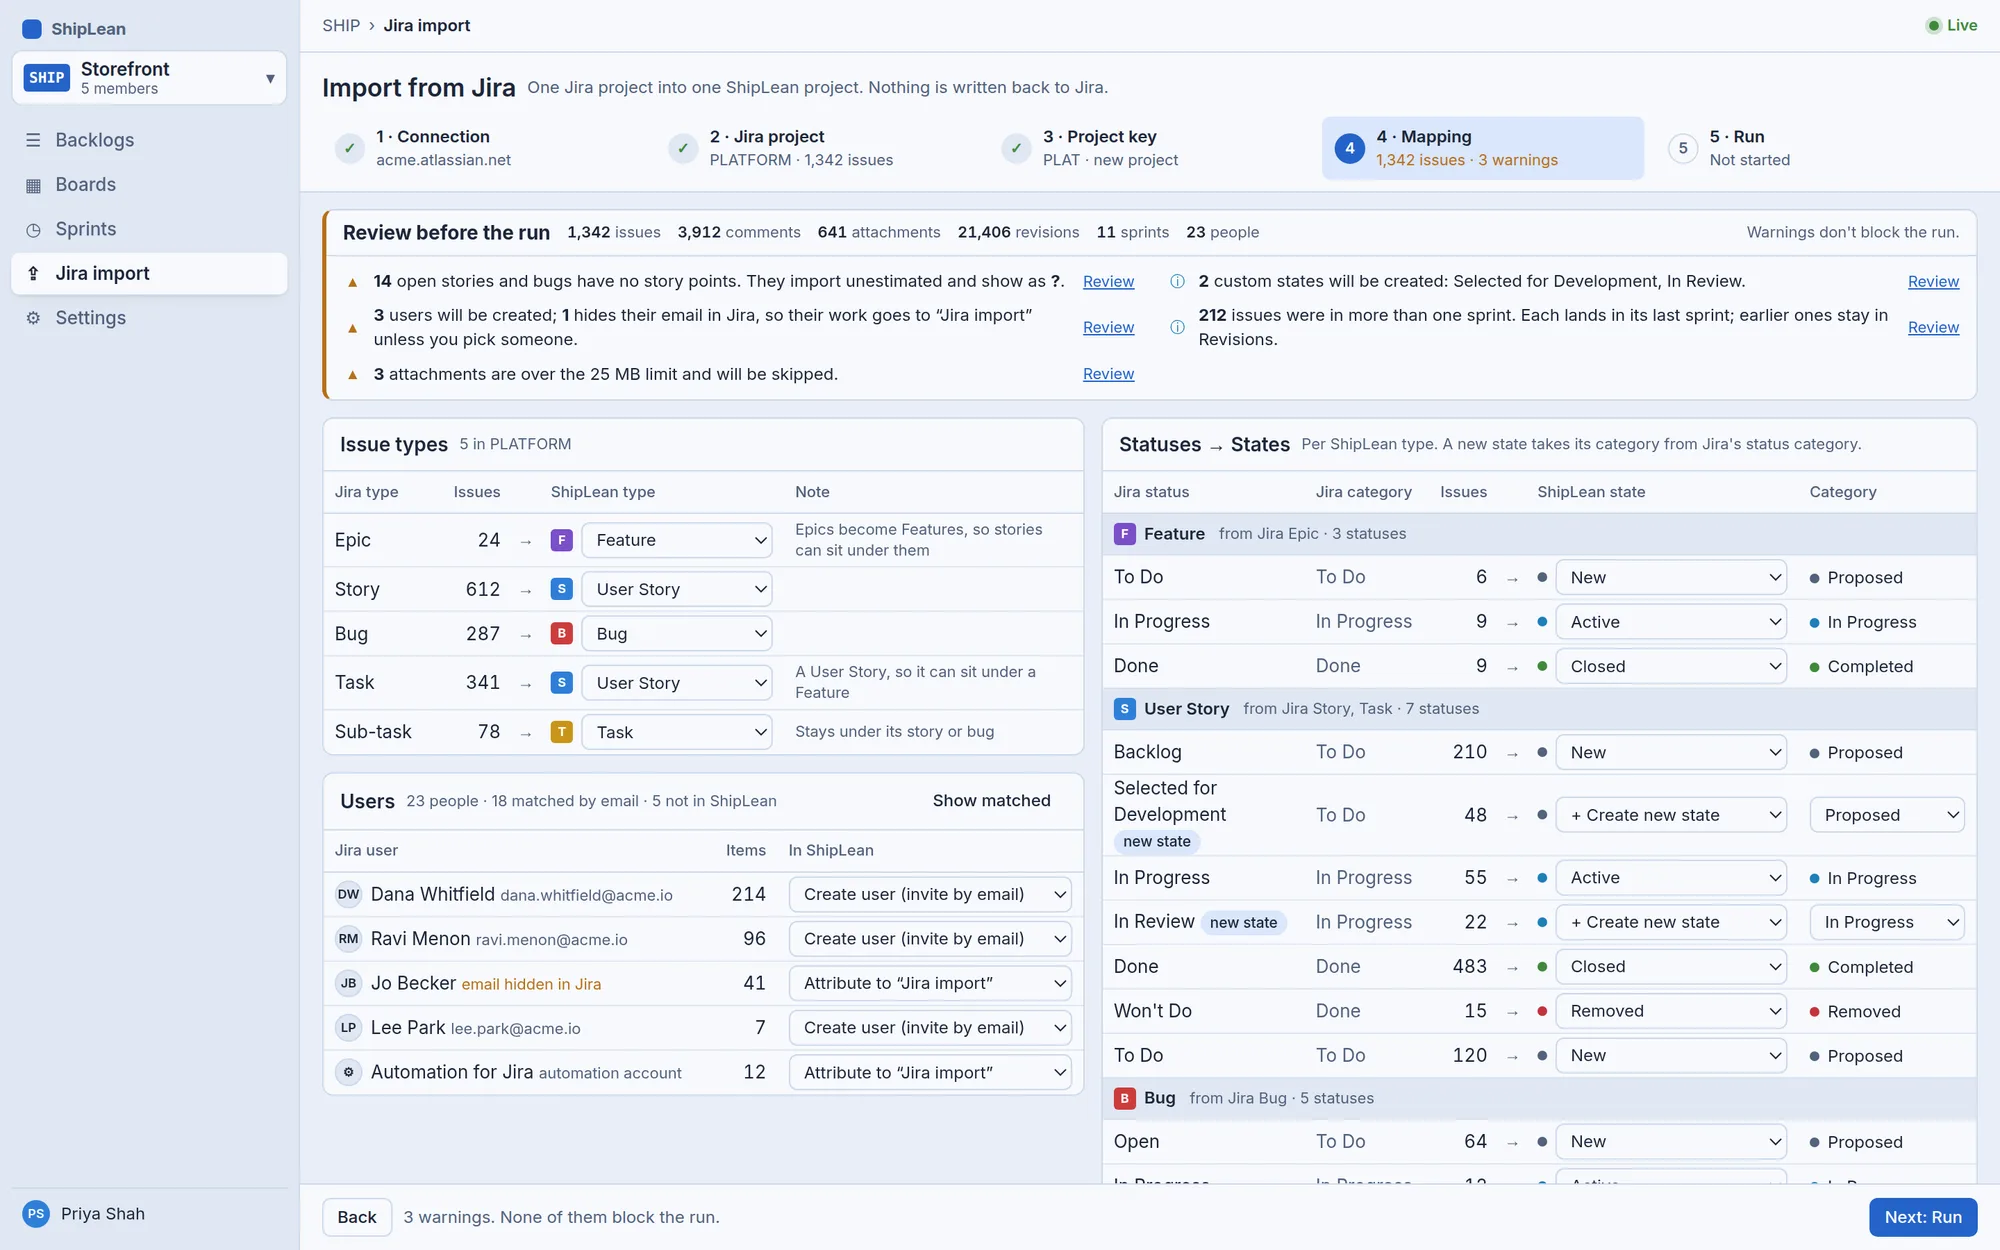Viewport: 2000px width, 1250px height.
Task: Open the state dropdown for Selected for Development
Action: tap(1671, 816)
